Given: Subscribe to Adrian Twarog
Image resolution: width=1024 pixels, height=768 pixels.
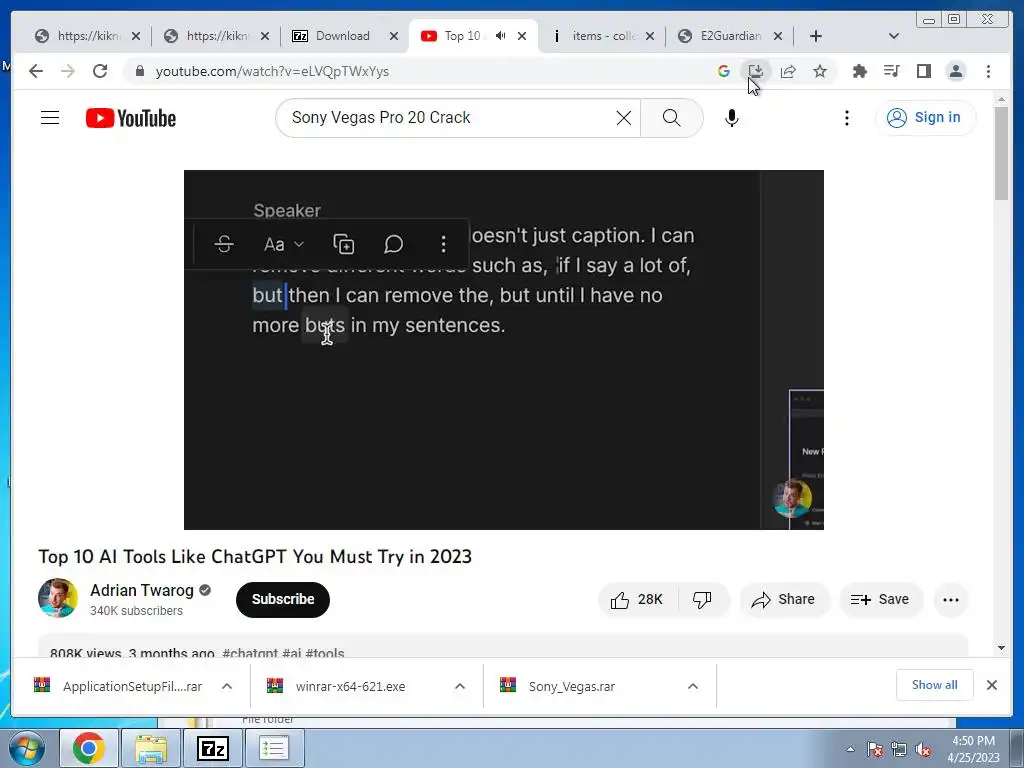Looking at the screenshot, I should (283, 600).
